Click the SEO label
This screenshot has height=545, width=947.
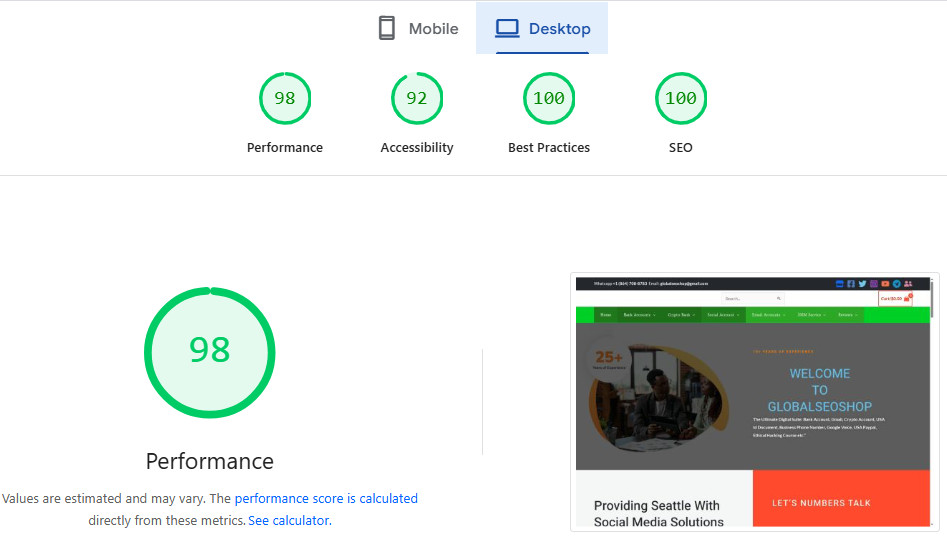tap(681, 147)
